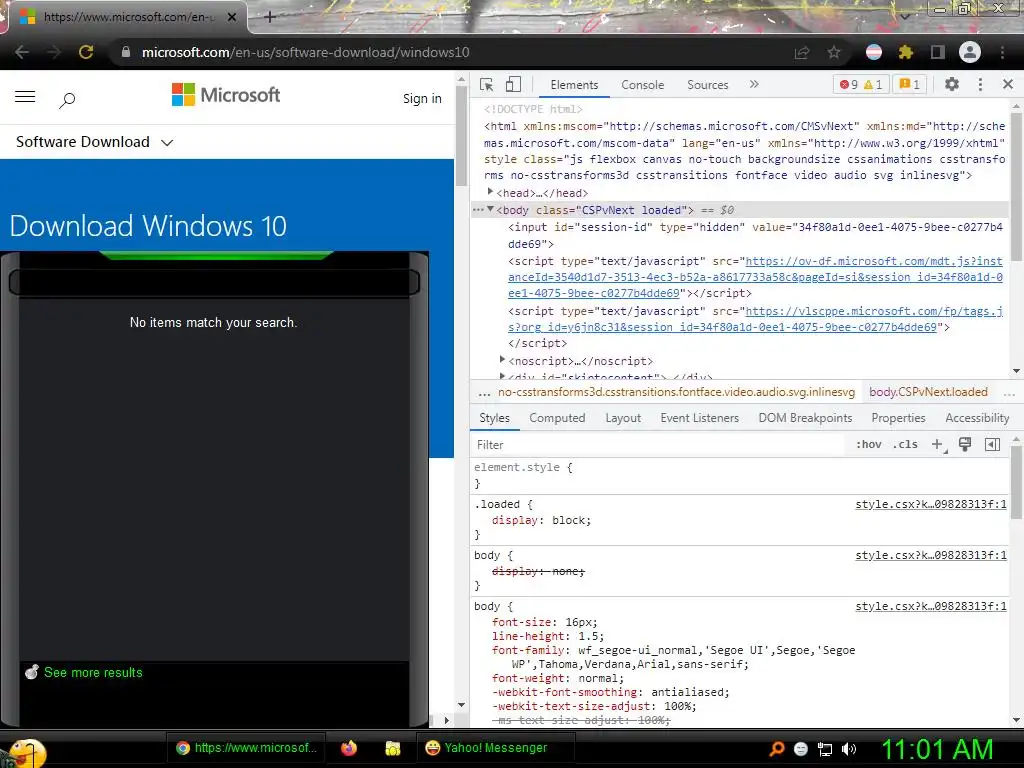
Task: Show more DevTools tabs chevron
Action: pyautogui.click(x=754, y=84)
